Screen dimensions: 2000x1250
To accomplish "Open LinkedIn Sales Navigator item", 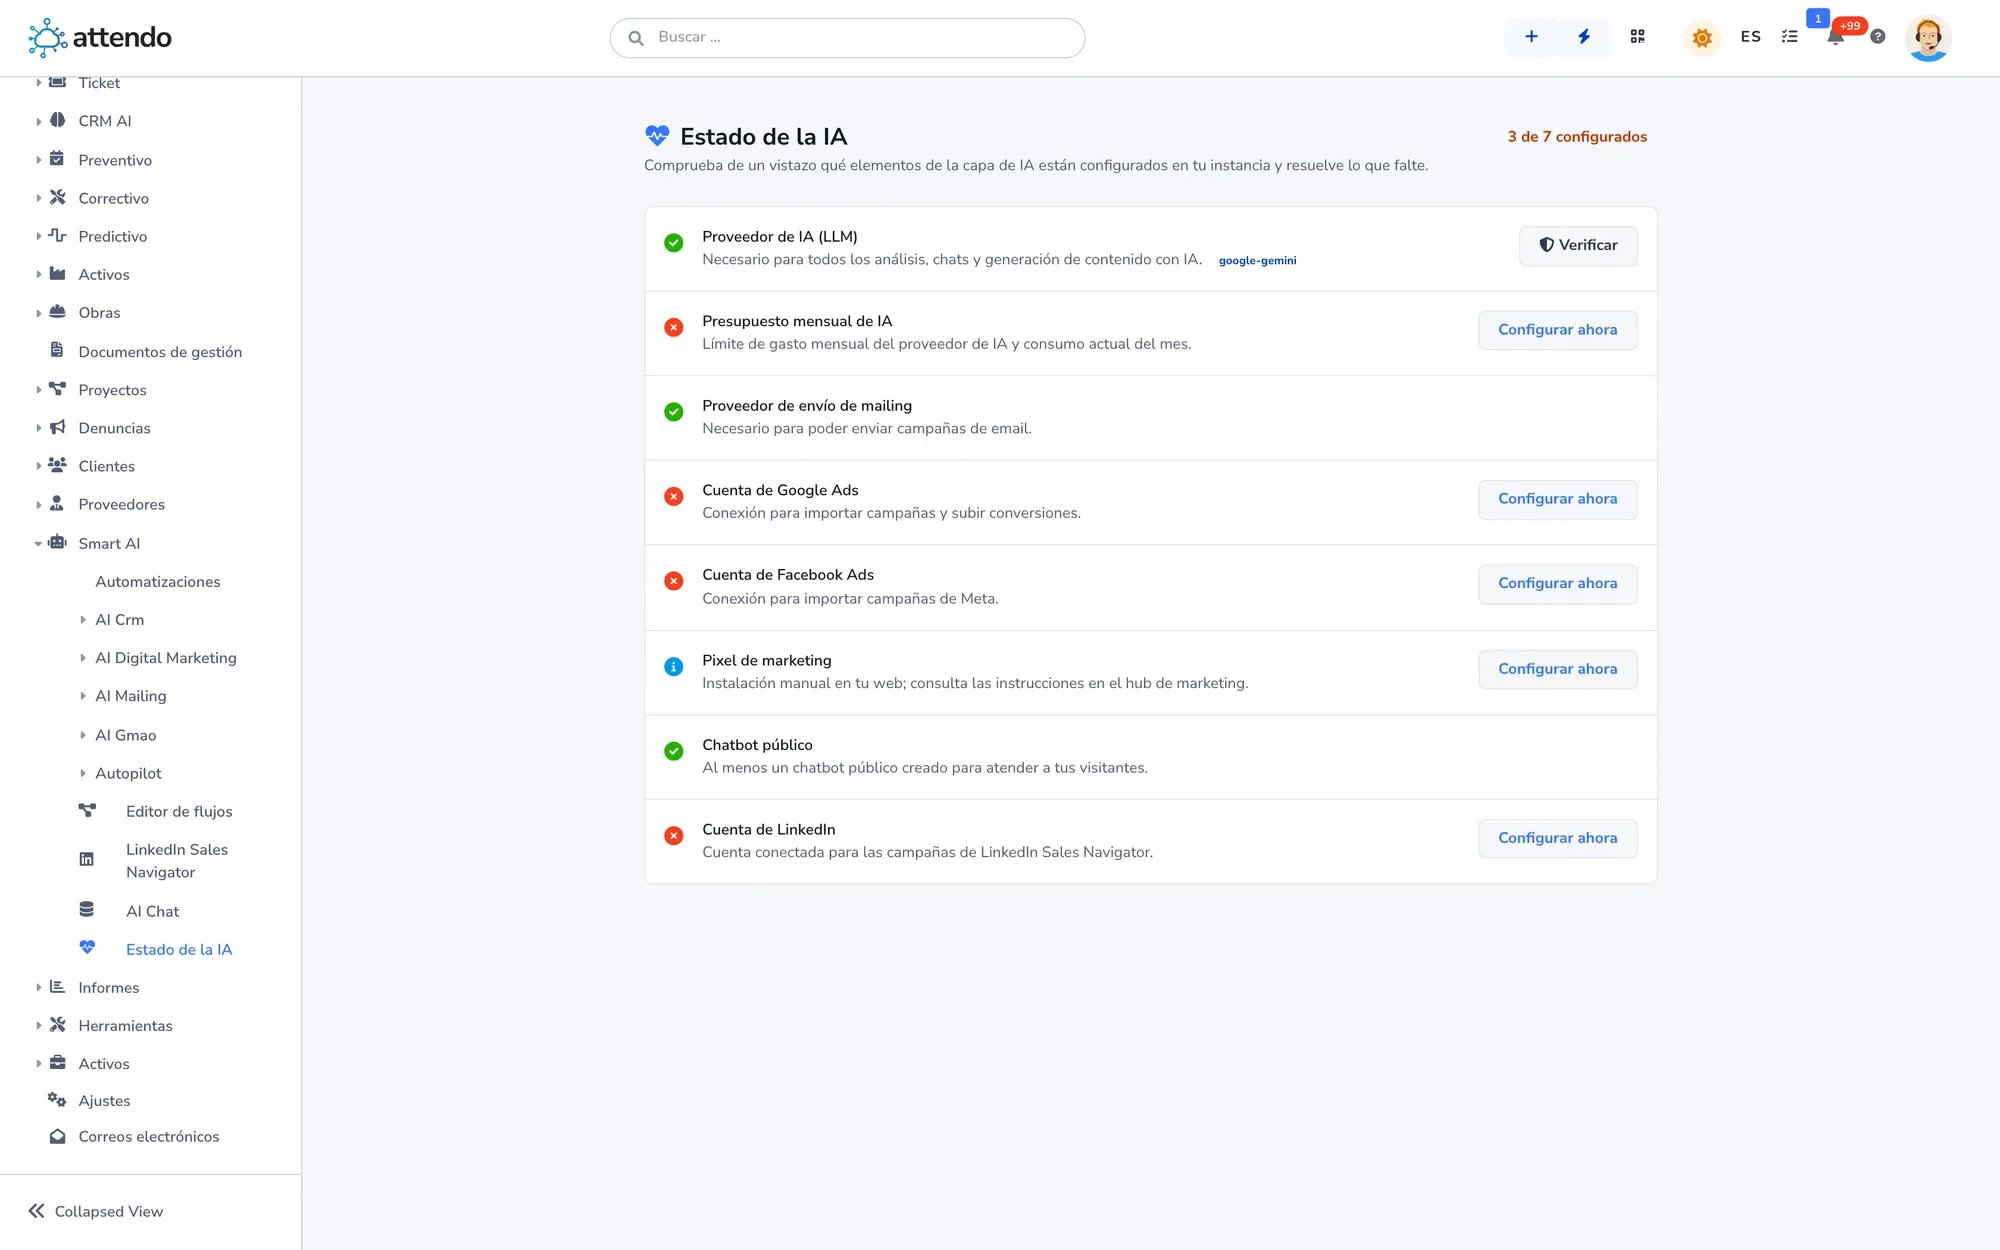I will (x=177, y=861).
